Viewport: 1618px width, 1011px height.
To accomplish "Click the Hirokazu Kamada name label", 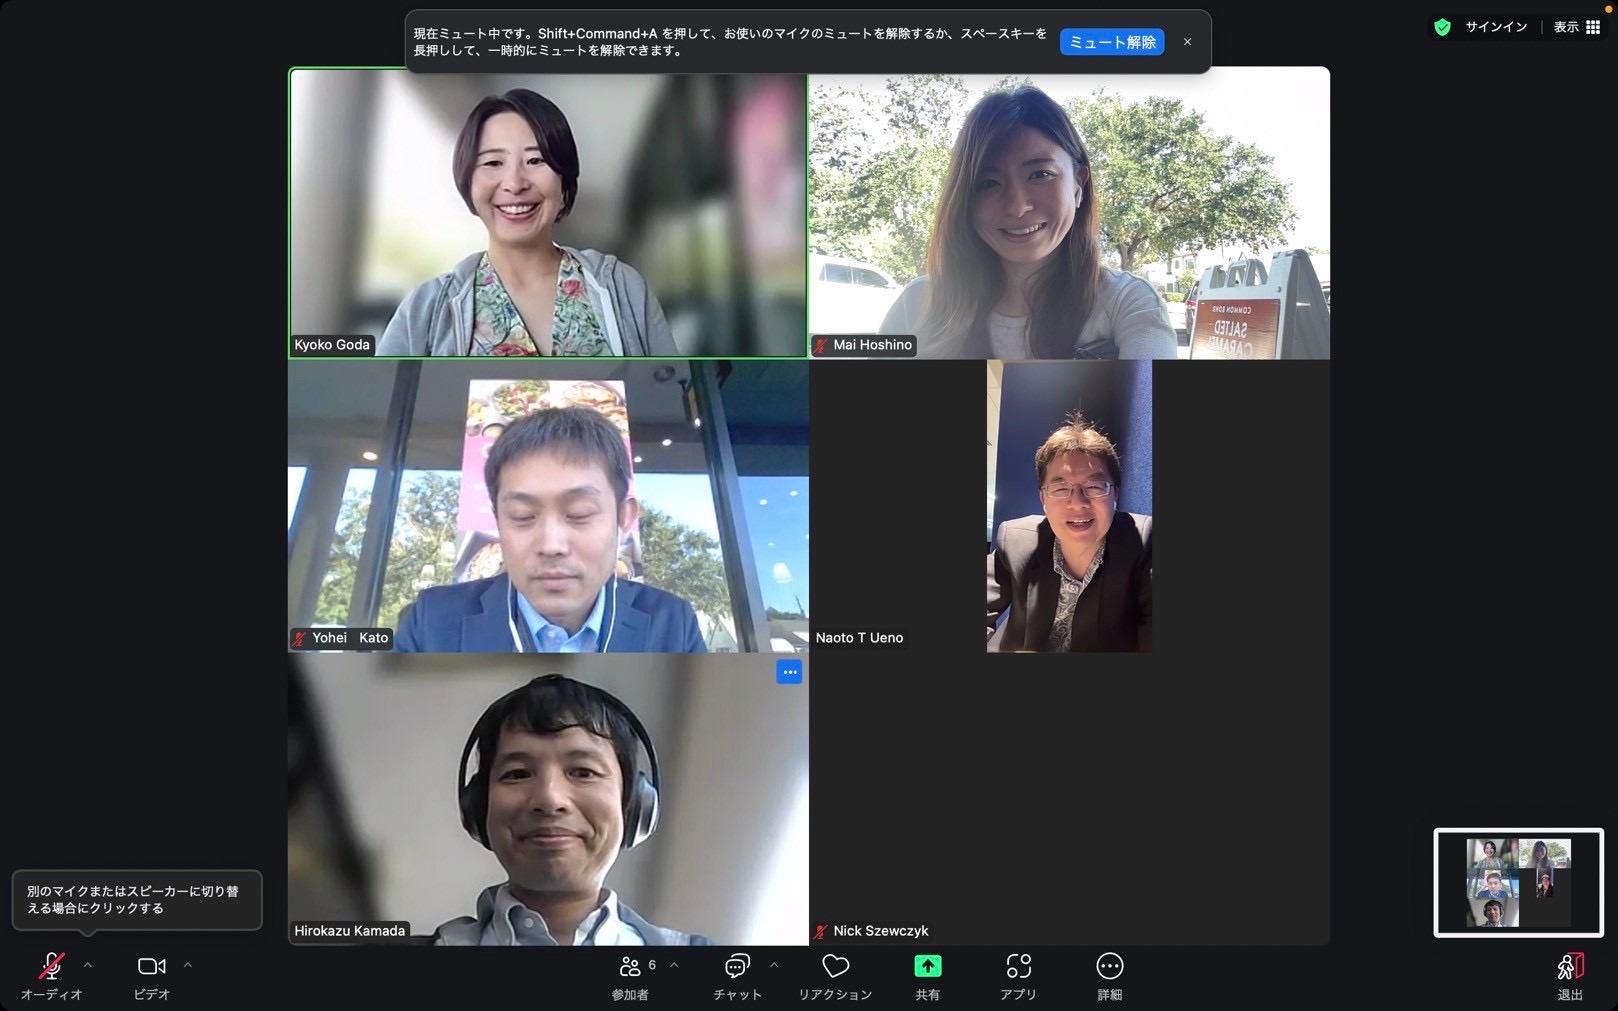I will click(349, 931).
